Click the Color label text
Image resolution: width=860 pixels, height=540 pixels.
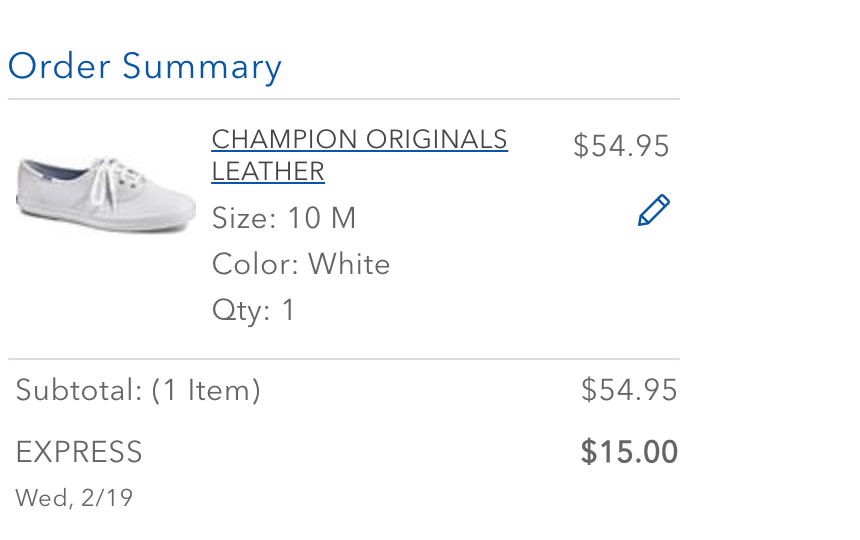[255, 264]
